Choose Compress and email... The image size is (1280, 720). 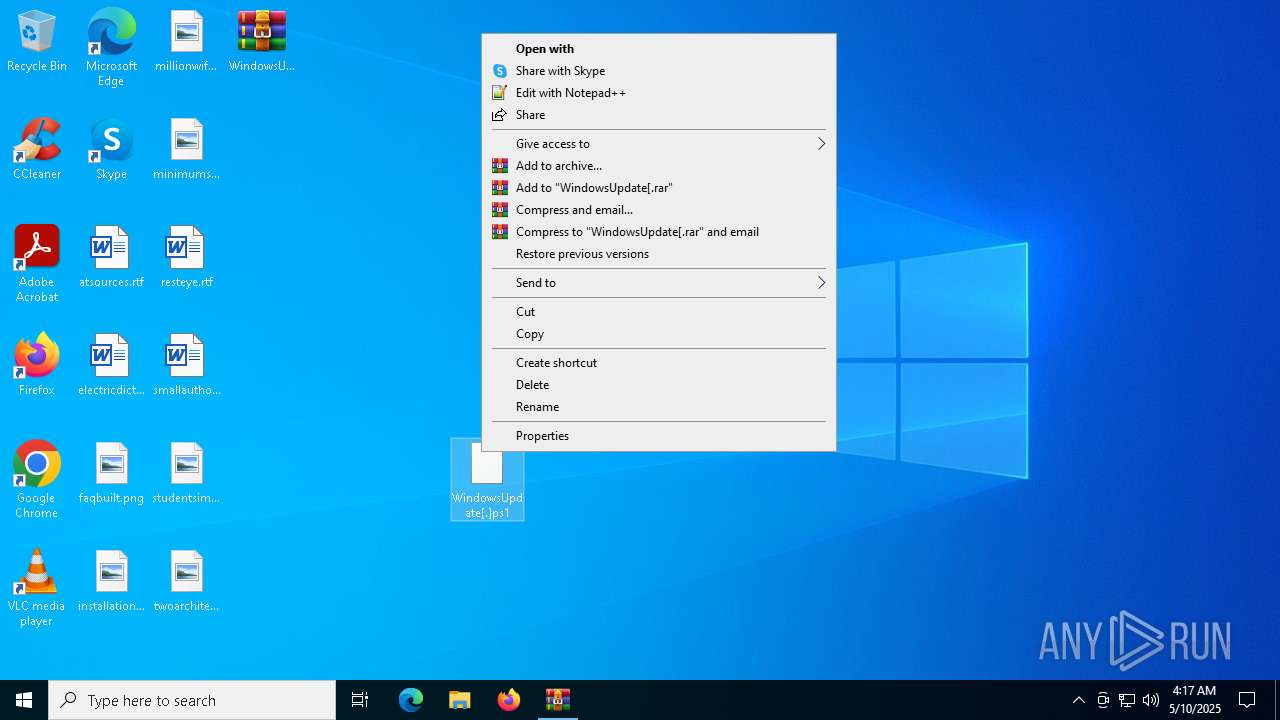[659, 210]
